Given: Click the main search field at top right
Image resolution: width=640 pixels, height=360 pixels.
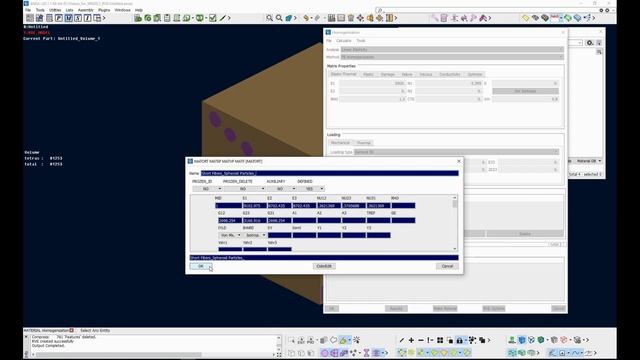Looking at the screenshot, I should pyautogui.click(x=488, y=10).
